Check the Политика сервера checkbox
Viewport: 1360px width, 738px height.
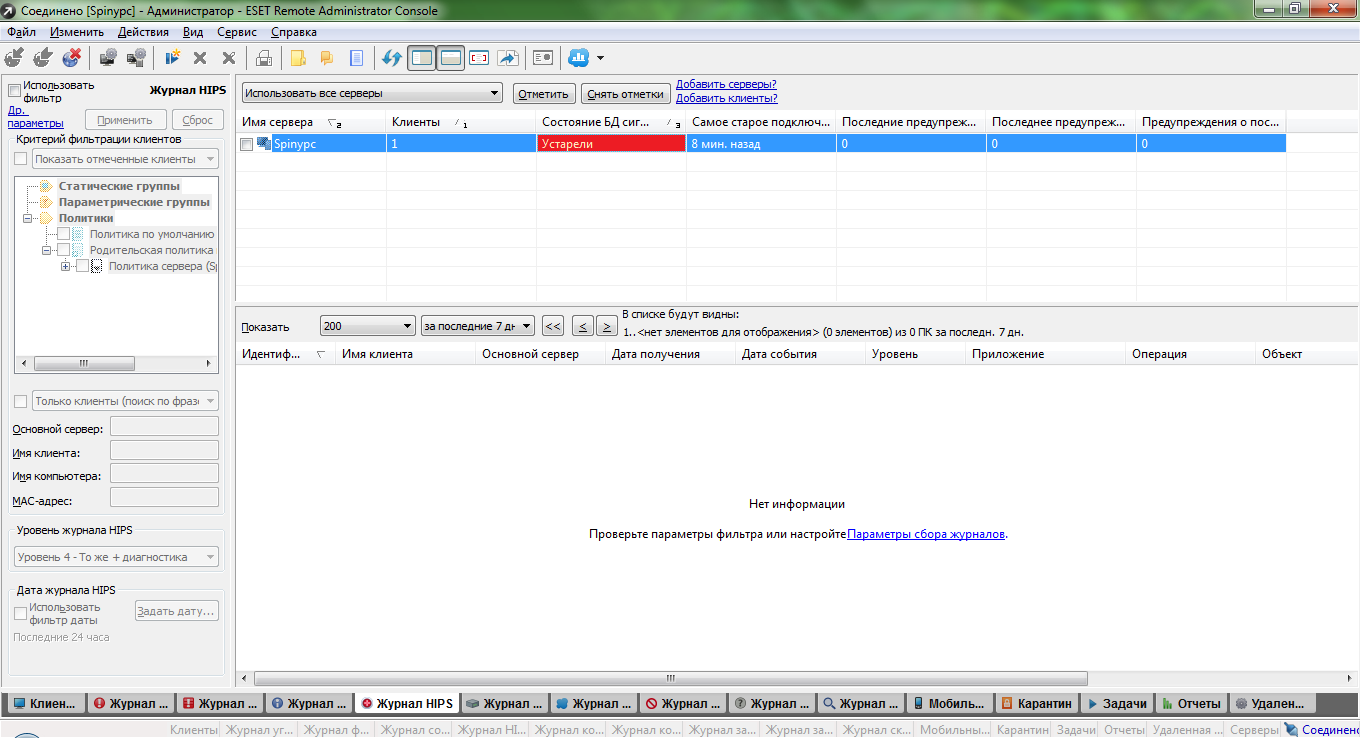82,266
